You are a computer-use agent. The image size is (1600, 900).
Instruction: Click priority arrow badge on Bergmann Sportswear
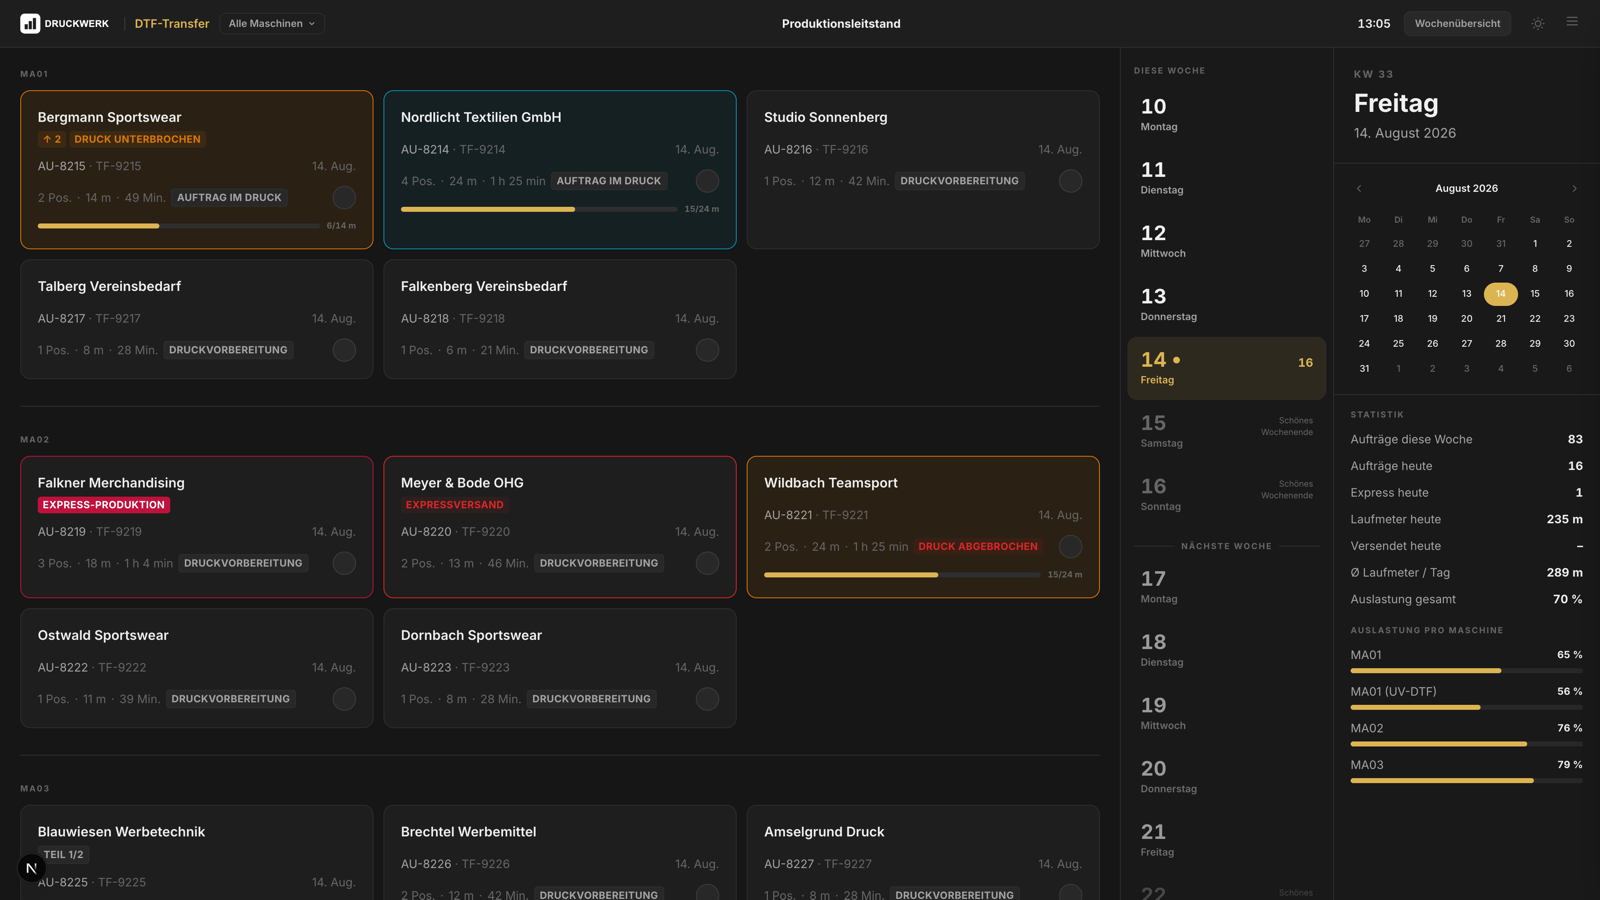pos(52,139)
